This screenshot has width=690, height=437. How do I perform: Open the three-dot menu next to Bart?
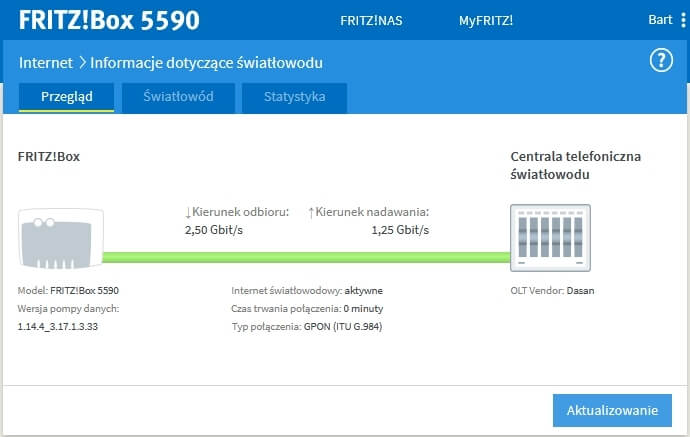point(683,20)
